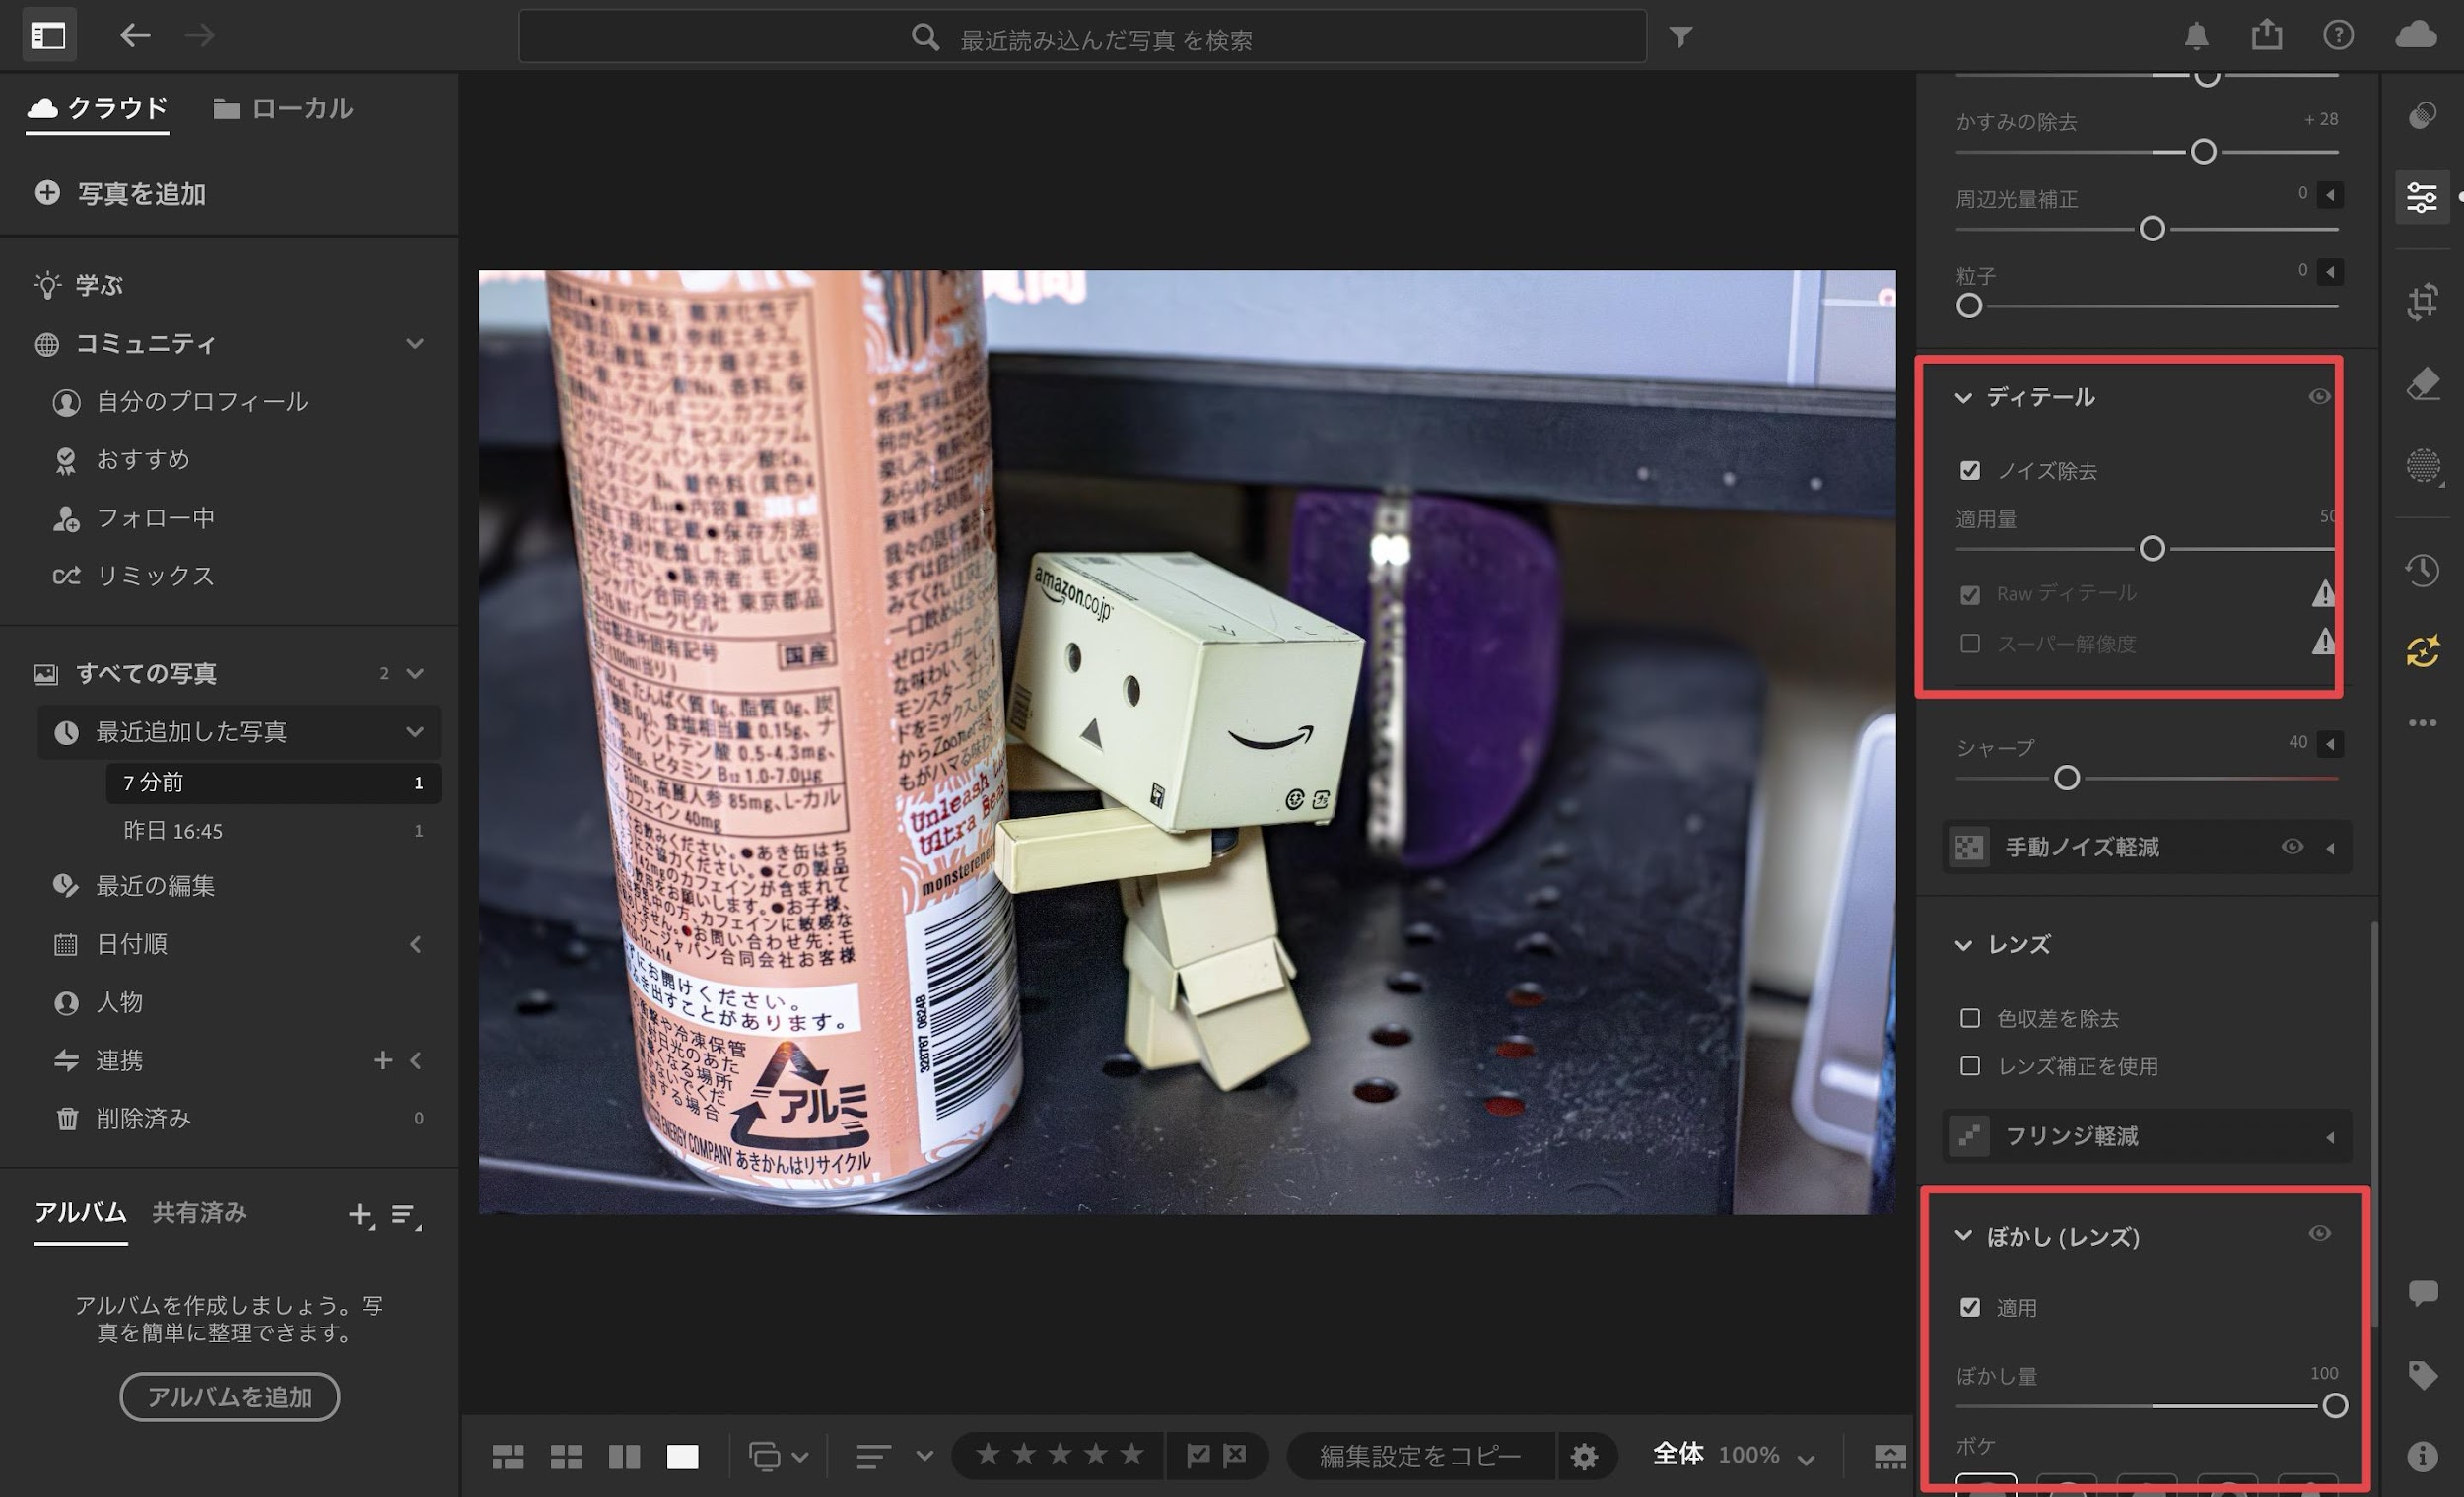The width and height of the screenshot is (2464, 1497).
Task: Enable レンズ補正を使用 checkbox
Action: 1969,1066
